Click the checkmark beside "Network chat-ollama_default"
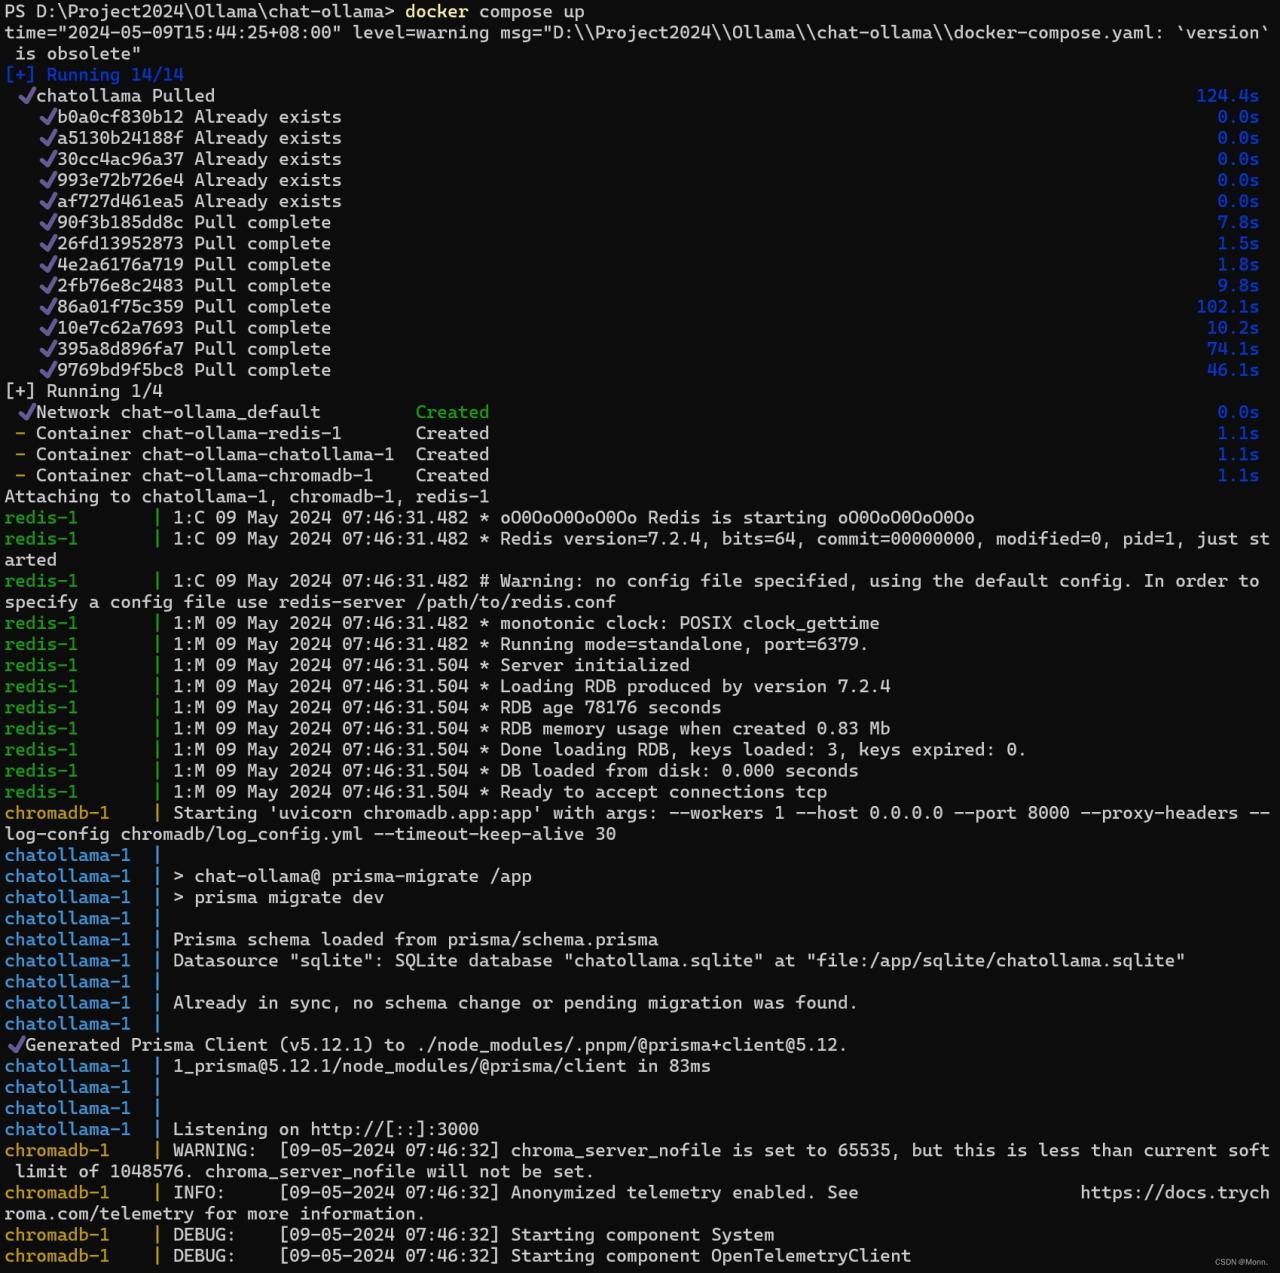 click(26, 411)
